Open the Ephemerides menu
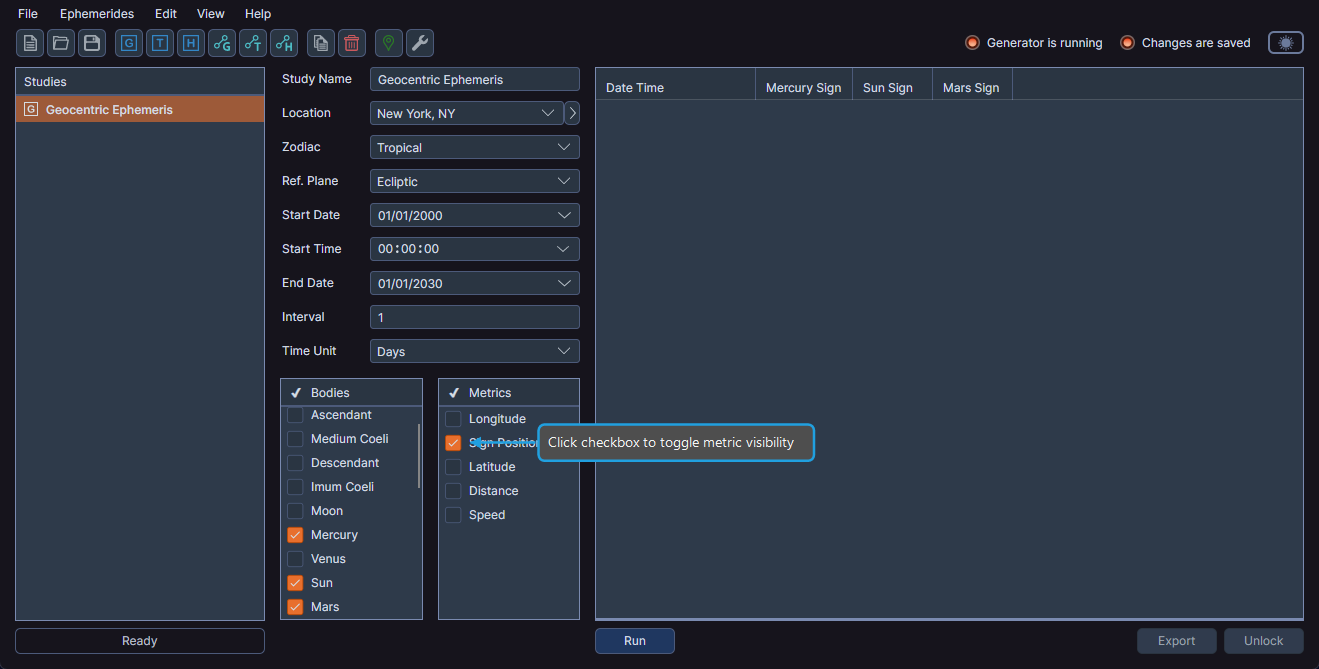 (96, 13)
